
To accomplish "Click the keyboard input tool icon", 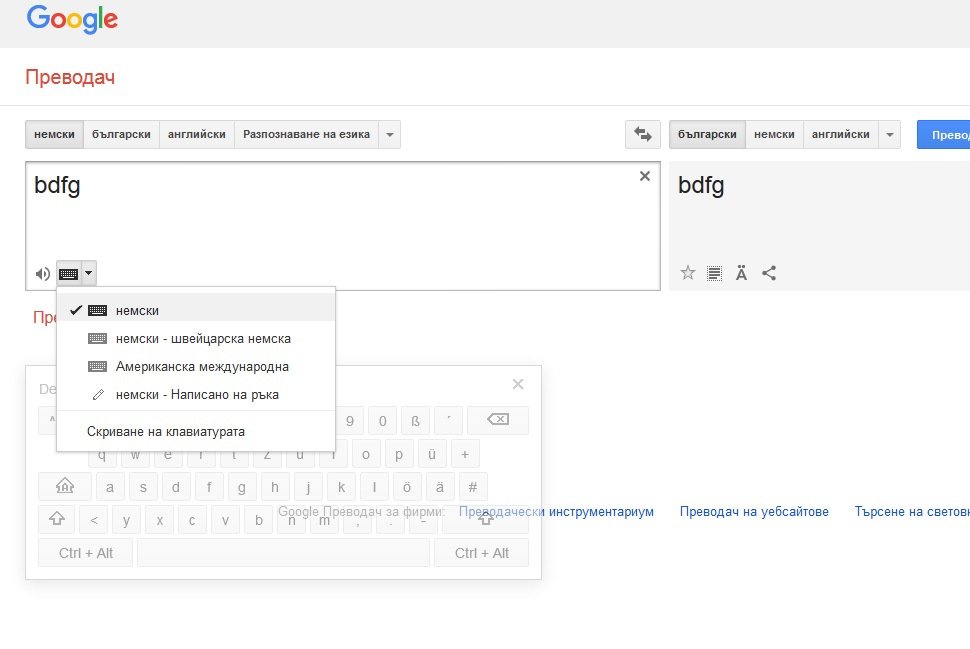I will tap(68, 273).
